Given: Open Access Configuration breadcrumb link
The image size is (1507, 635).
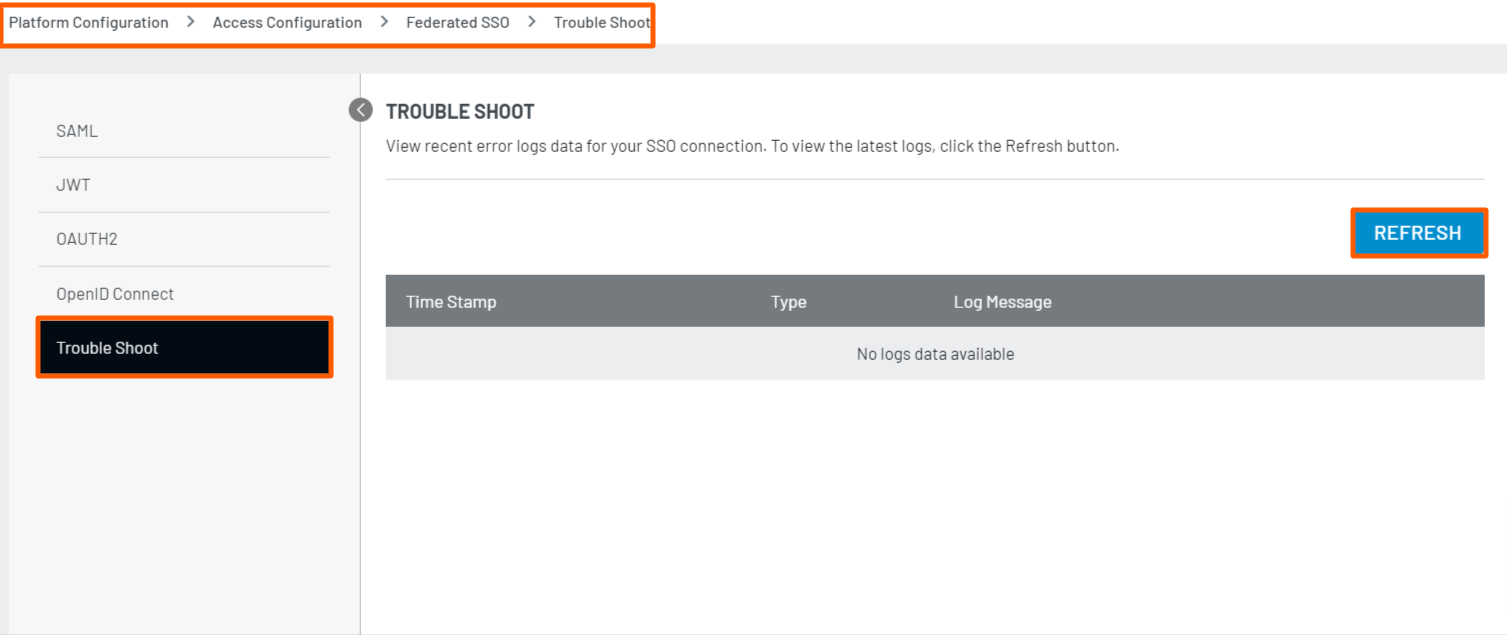Looking at the screenshot, I should point(287,22).
